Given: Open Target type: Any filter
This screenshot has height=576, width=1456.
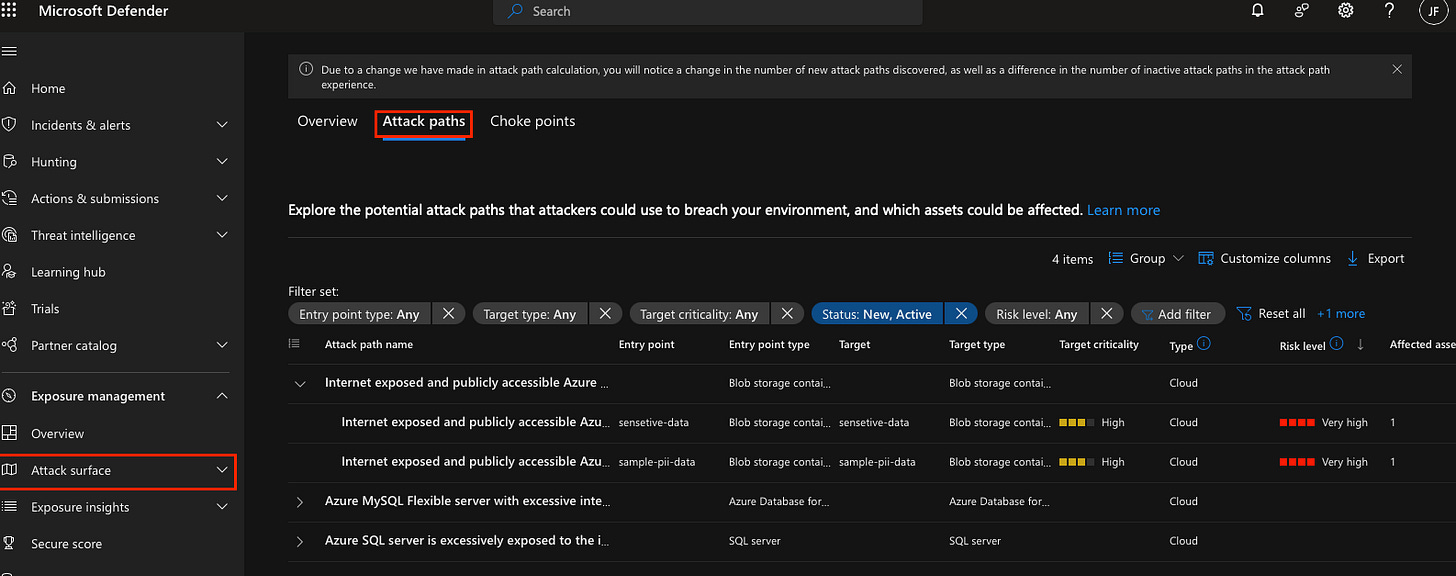Looking at the screenshot, I should (530, 314).
